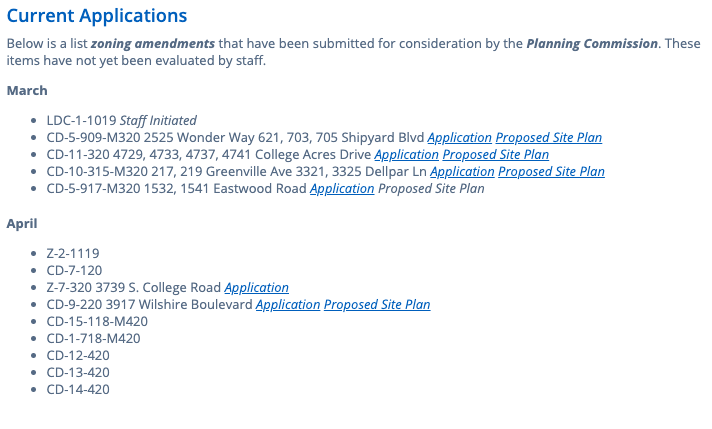Open Application link for CD-10-315-M320
The image size is (712, 429).
(x=462, y=172)
